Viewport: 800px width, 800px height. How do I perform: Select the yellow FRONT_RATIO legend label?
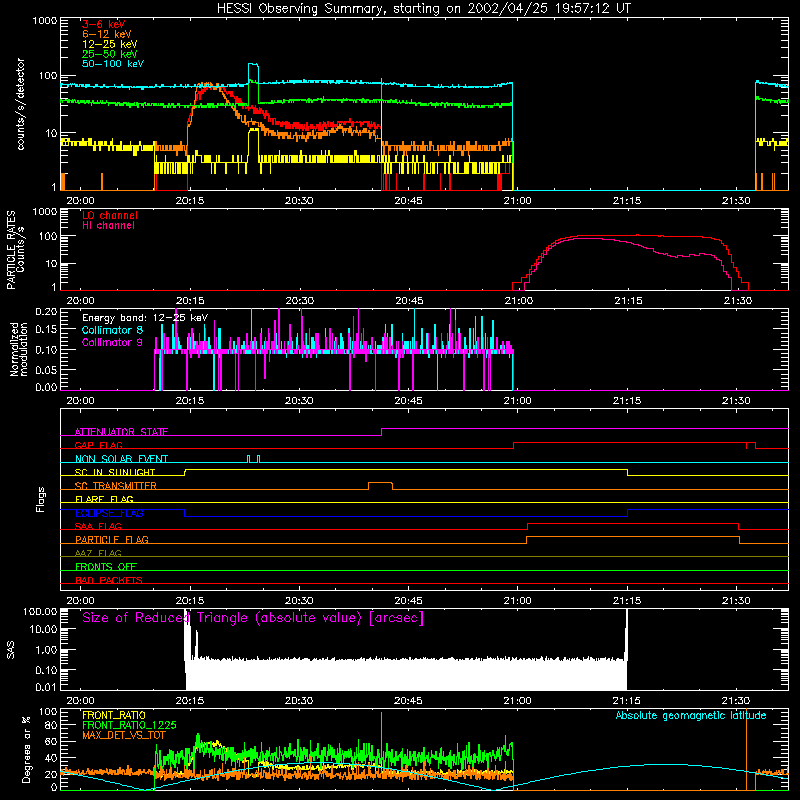tap(114, 715)
